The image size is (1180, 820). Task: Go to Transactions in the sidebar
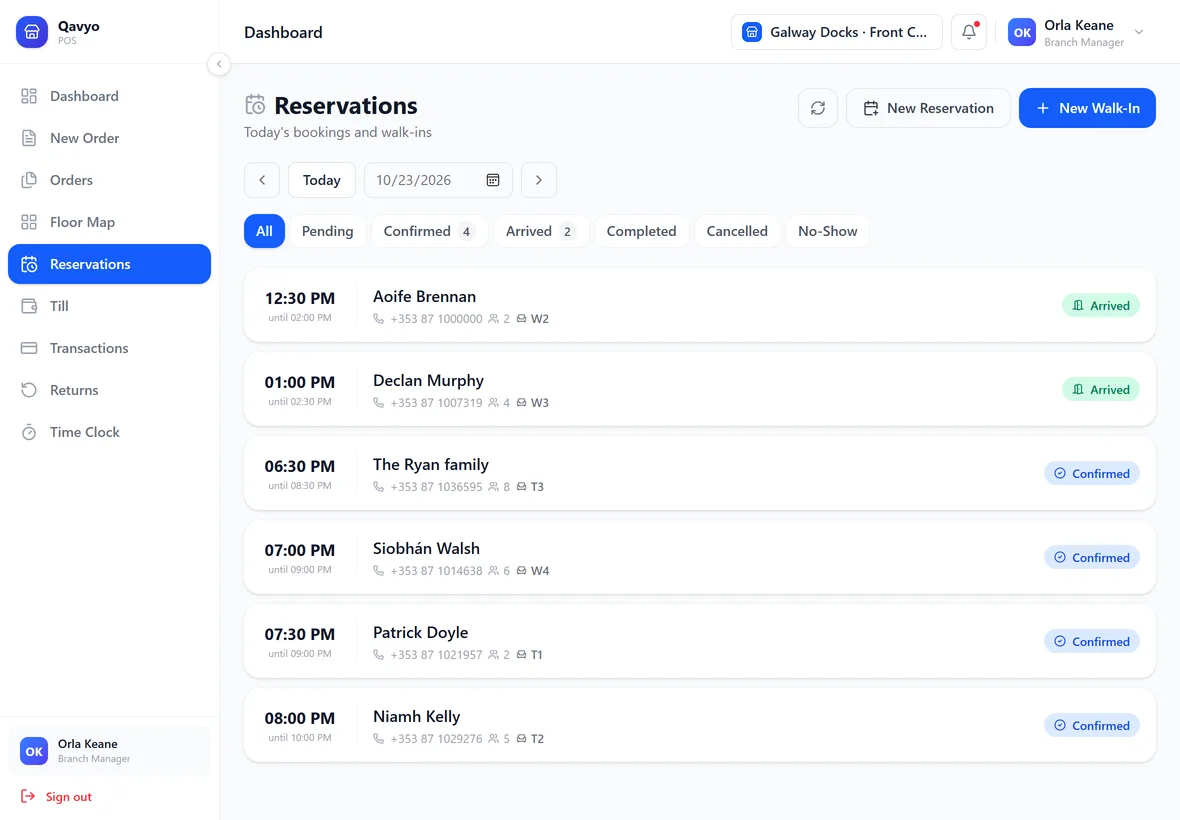click(109, 348)
